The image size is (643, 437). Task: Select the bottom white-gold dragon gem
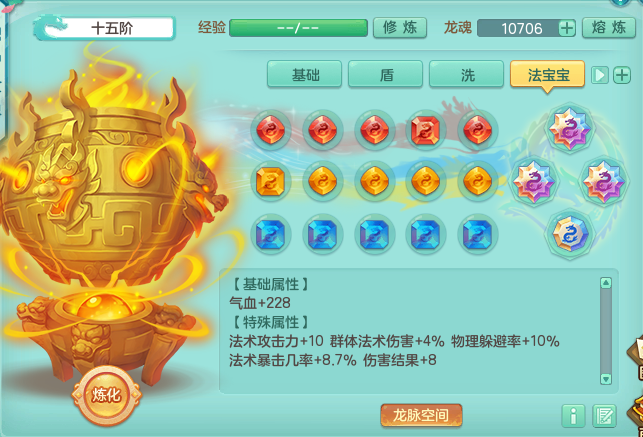coord(570,234)
